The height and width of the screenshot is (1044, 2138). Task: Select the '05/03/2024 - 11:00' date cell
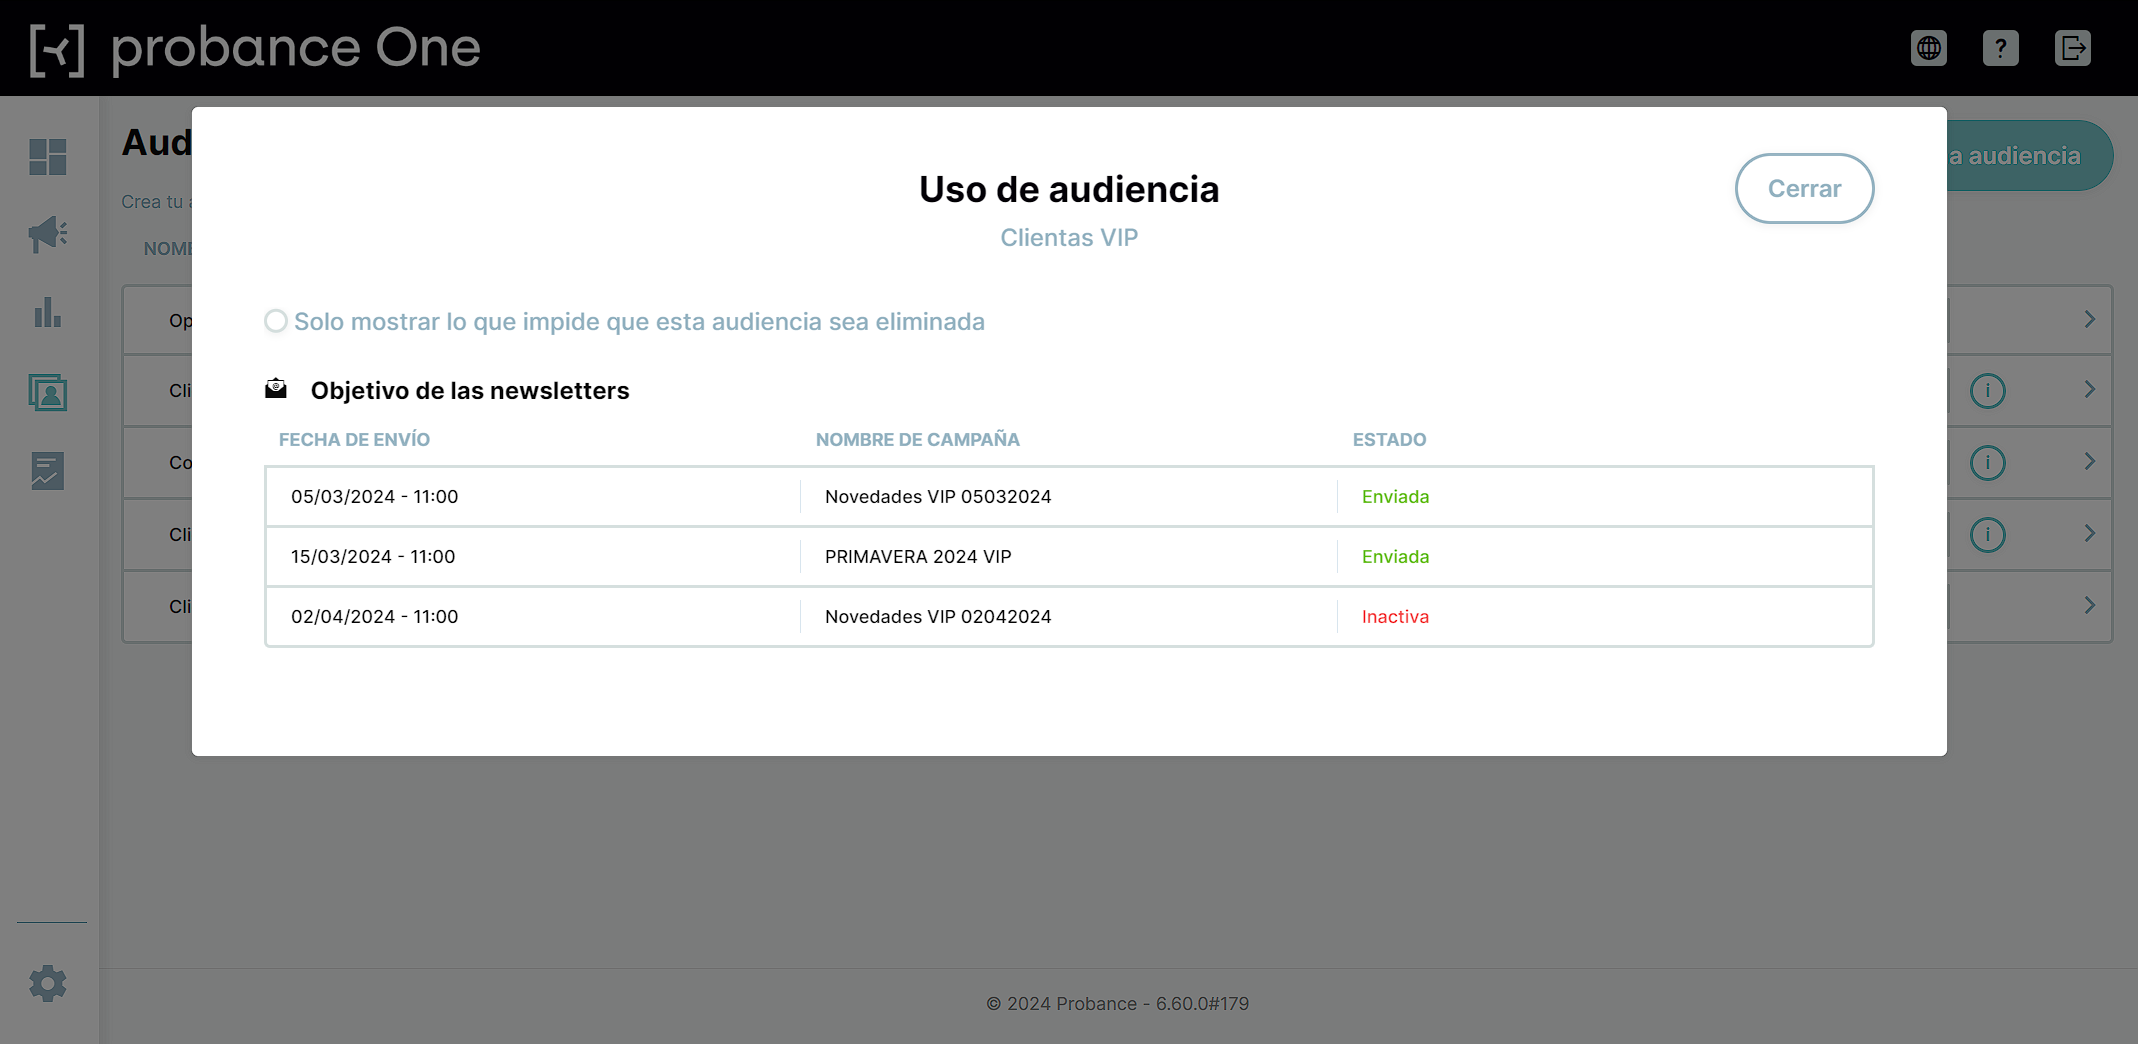coord(374,497)
